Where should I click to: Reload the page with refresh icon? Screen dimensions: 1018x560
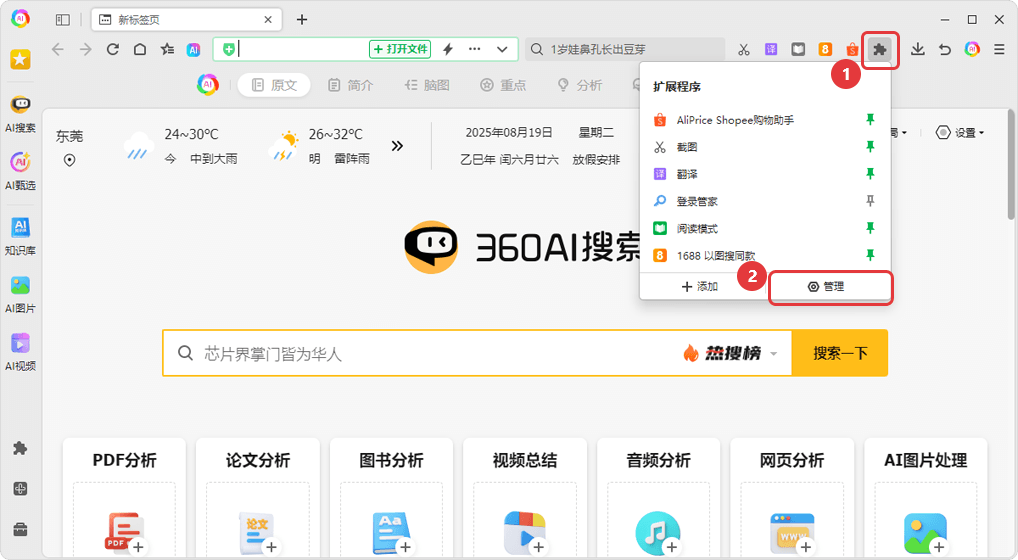[113, 49]
